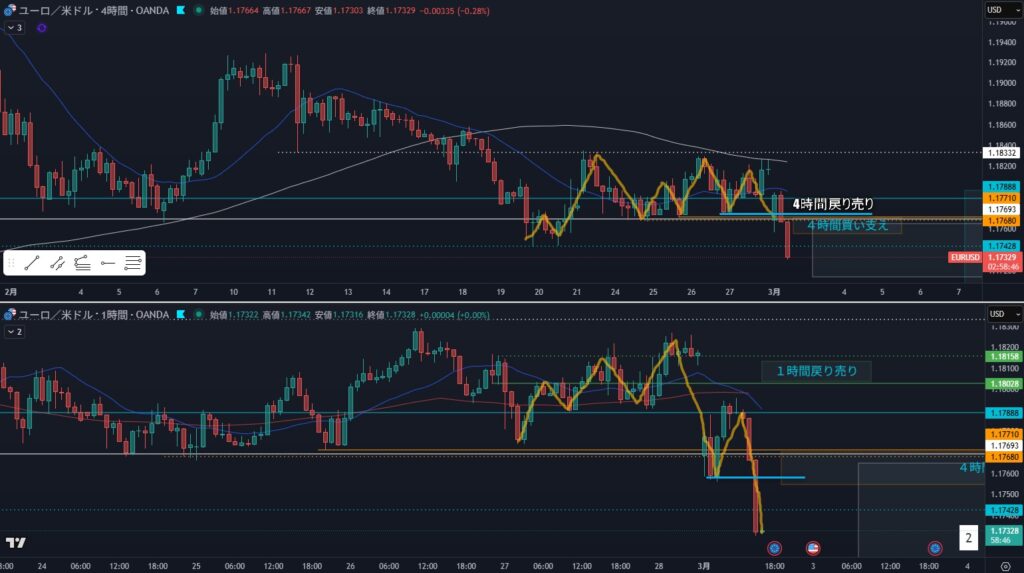This screenshot has width=1024, height=573.
Task: Click the TradingView logo in bottom-left
Action: click(15, 543)
